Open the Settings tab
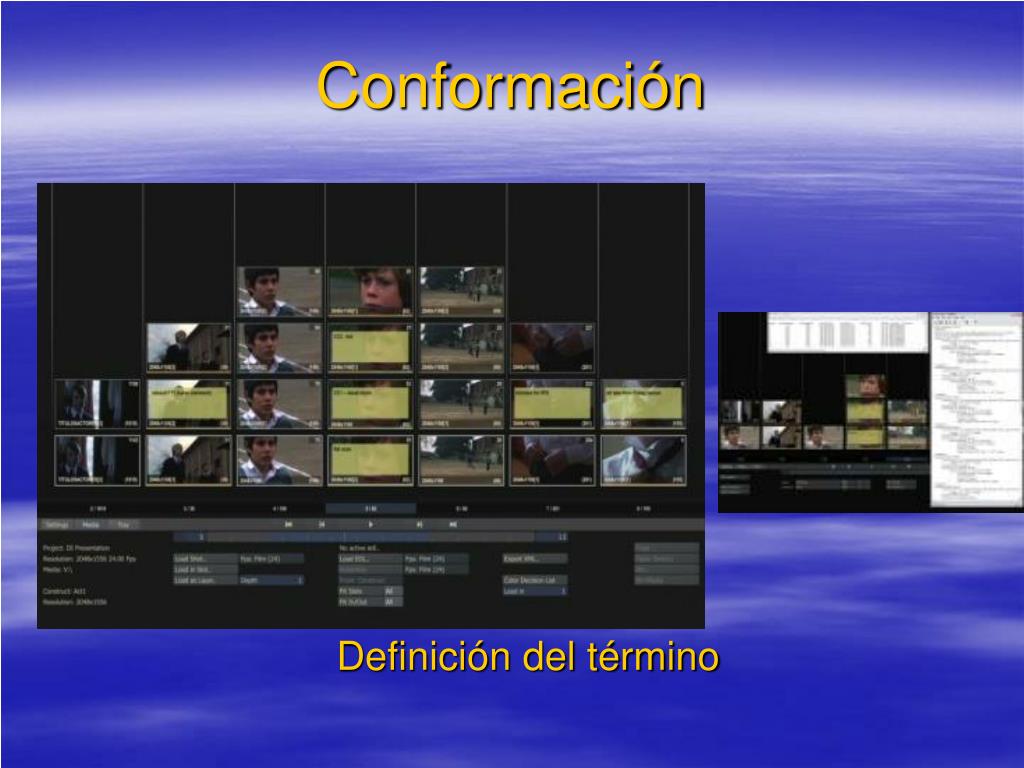Screen dimensions: 1024x768 coord(57,524)
